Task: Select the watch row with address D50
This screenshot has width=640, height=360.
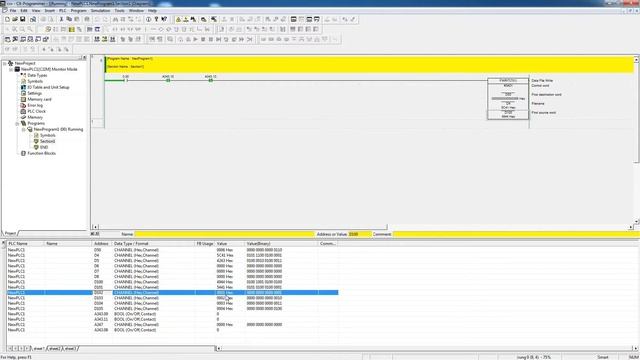Action: [172, 250]
